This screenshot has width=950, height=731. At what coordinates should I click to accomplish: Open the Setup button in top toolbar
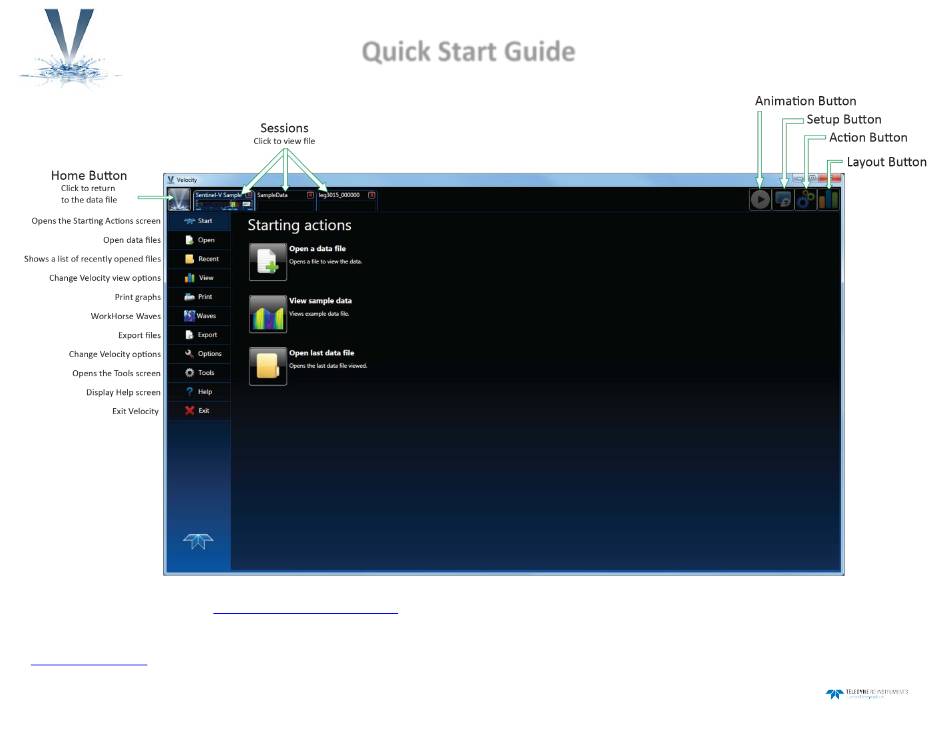pos(783,199)
